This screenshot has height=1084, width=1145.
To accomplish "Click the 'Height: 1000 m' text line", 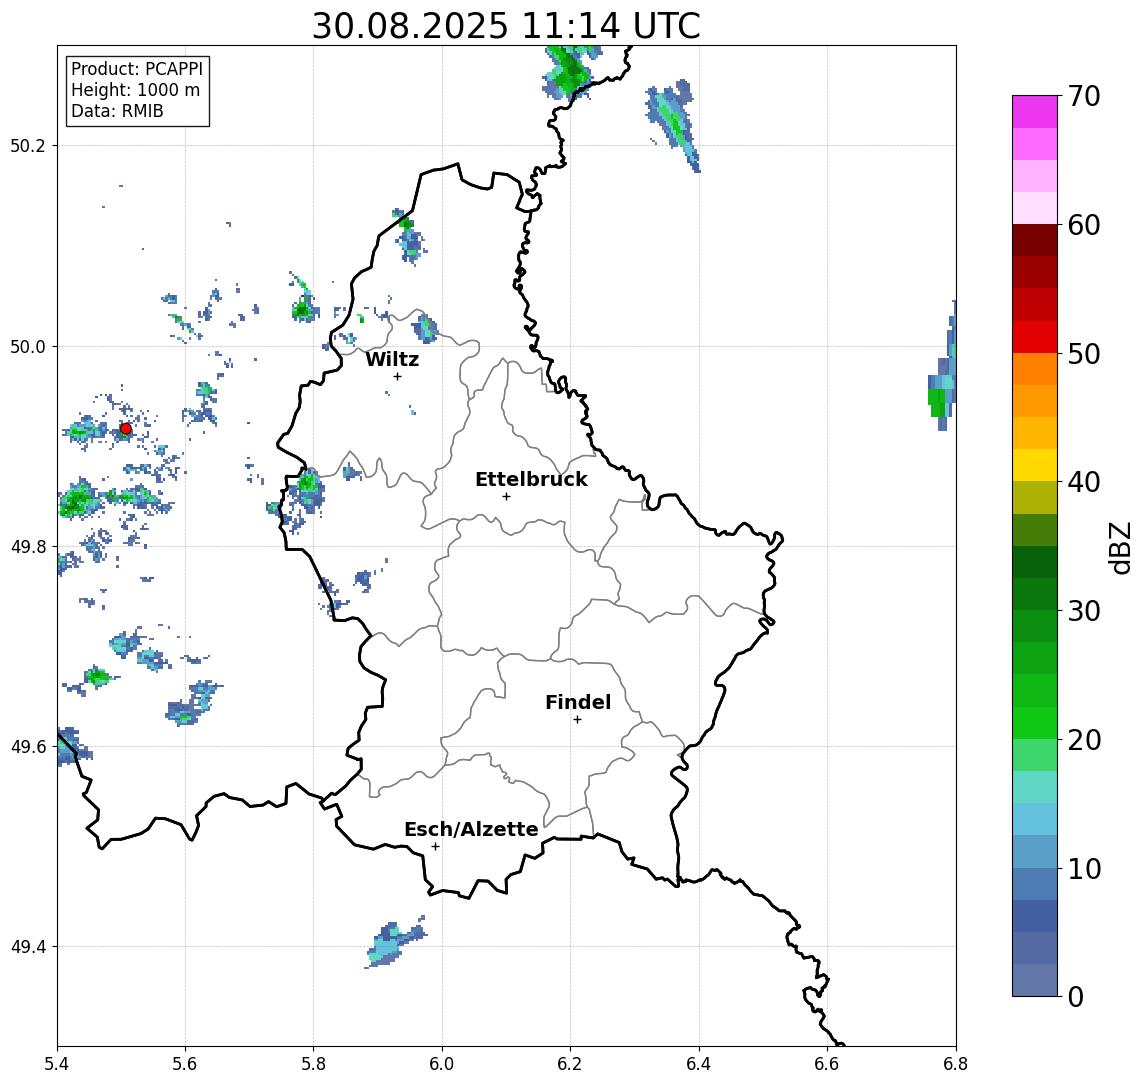I will [x=135, y=90].
